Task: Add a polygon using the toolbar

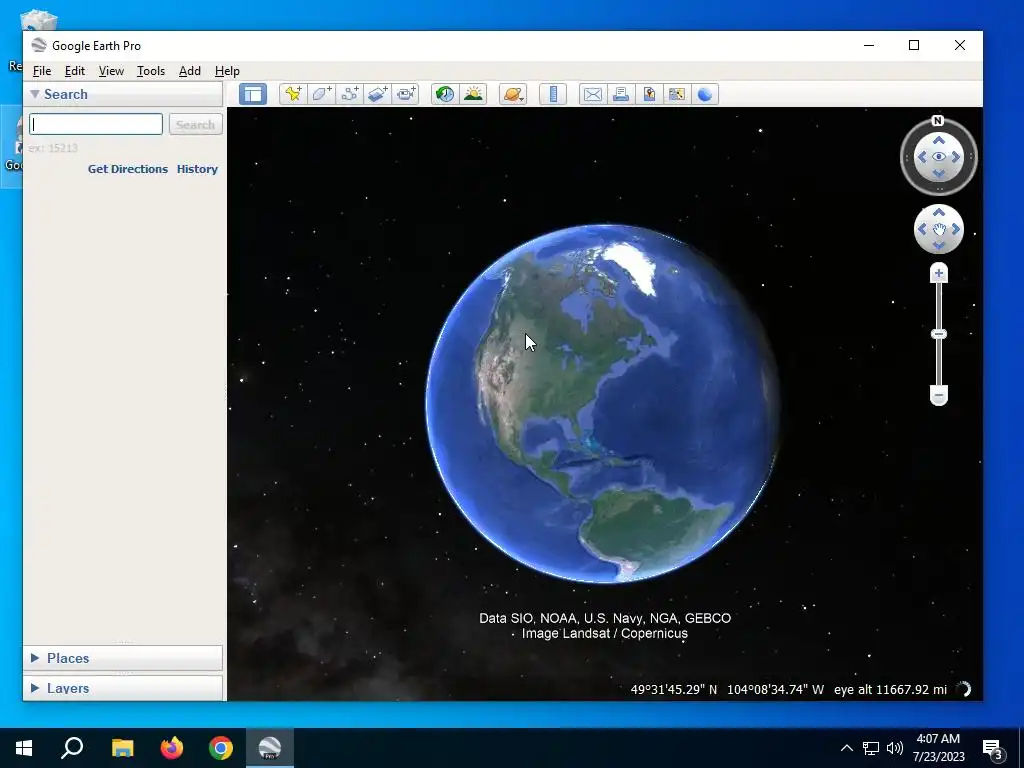Action: tap(321, 94)
